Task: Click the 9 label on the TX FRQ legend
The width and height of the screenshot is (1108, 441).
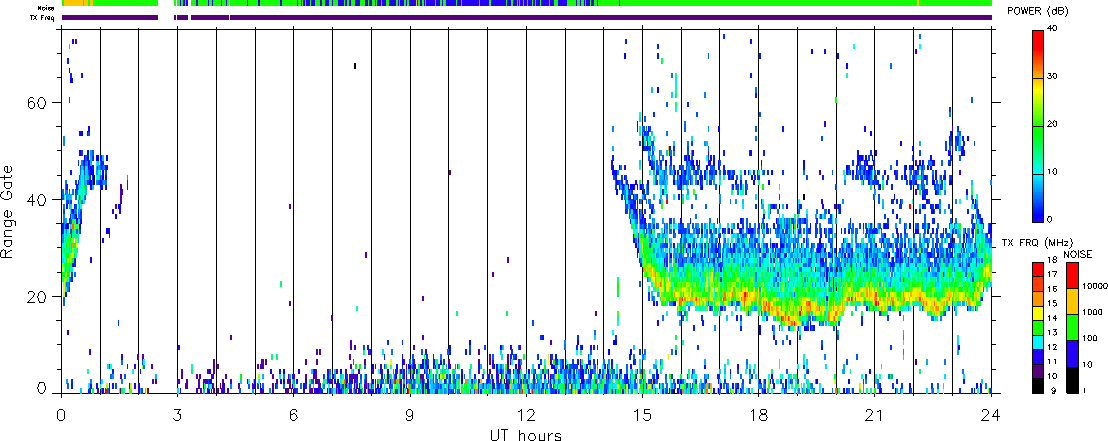Action: coord(1054,391)
